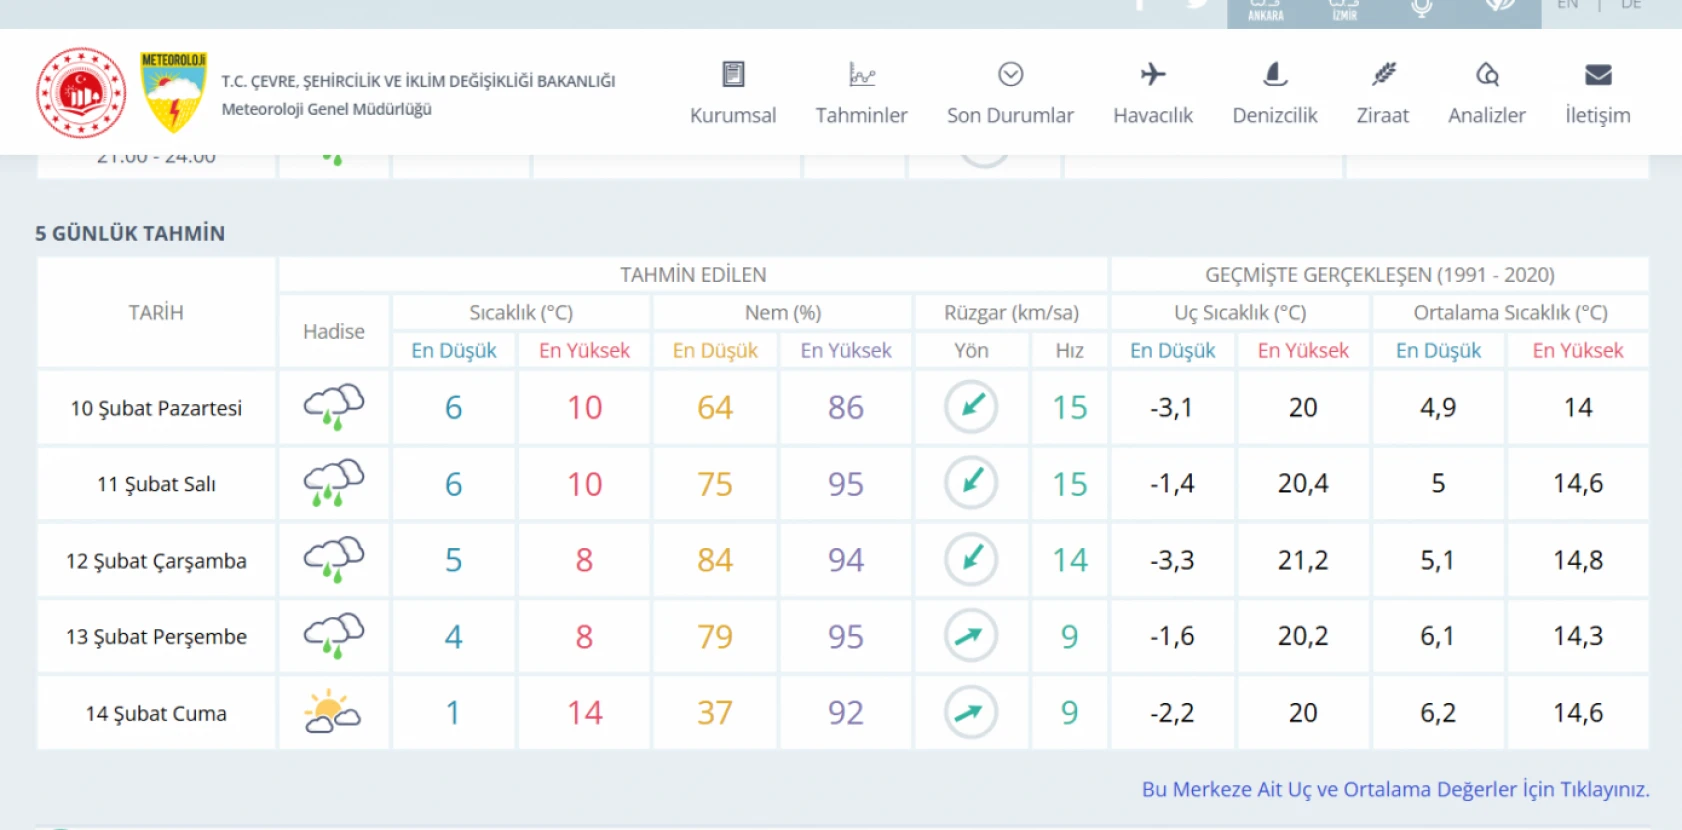Click the 14 Şubat Cuma weather icon
This screenshot has height=830, width=1682.
[333, 713]
